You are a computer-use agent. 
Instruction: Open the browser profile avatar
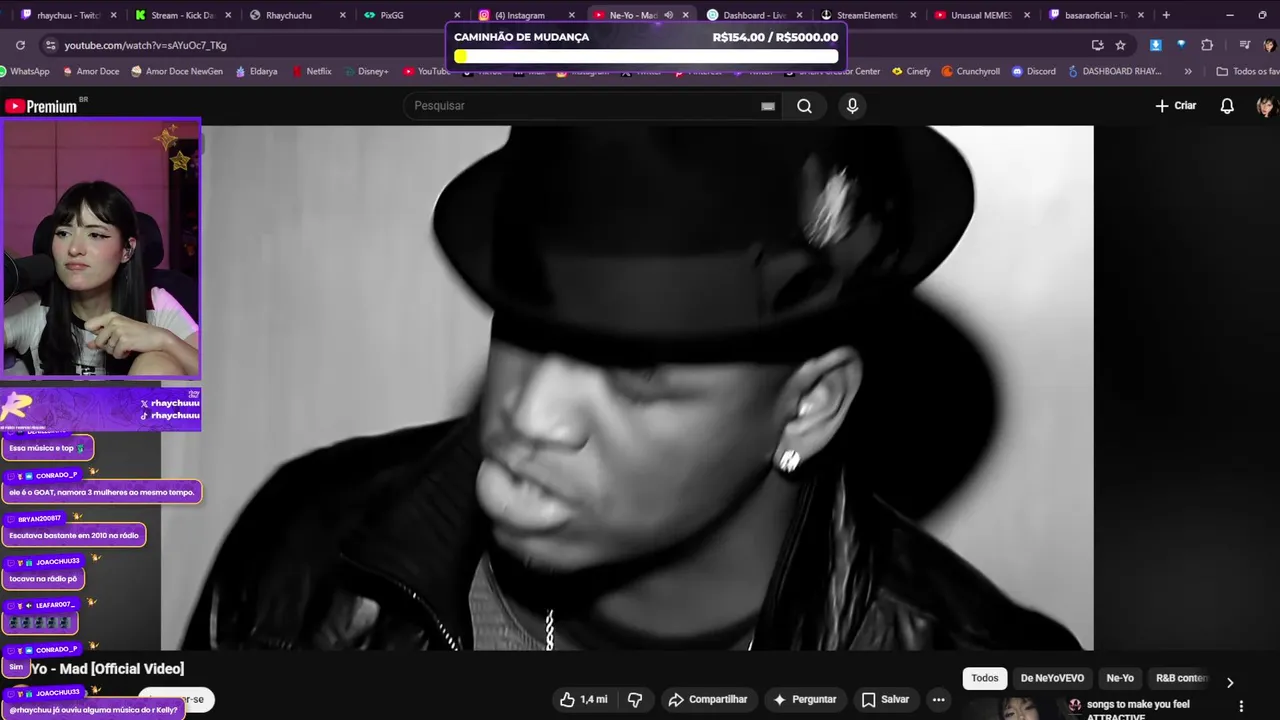coord(1269,45)
